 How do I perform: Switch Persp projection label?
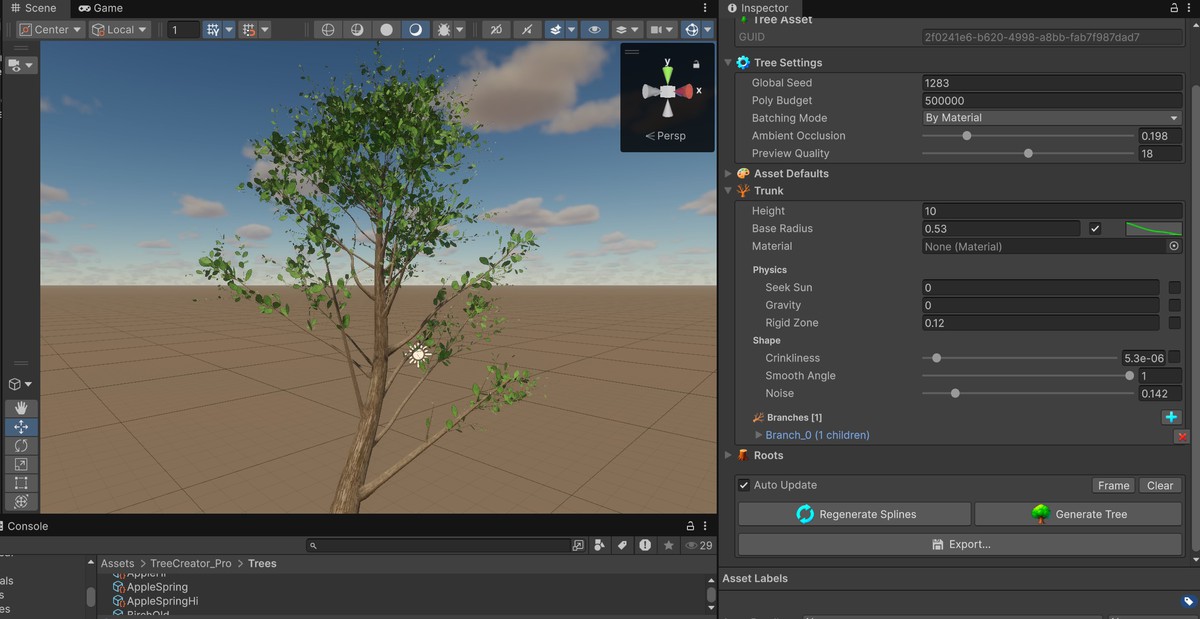666,135
